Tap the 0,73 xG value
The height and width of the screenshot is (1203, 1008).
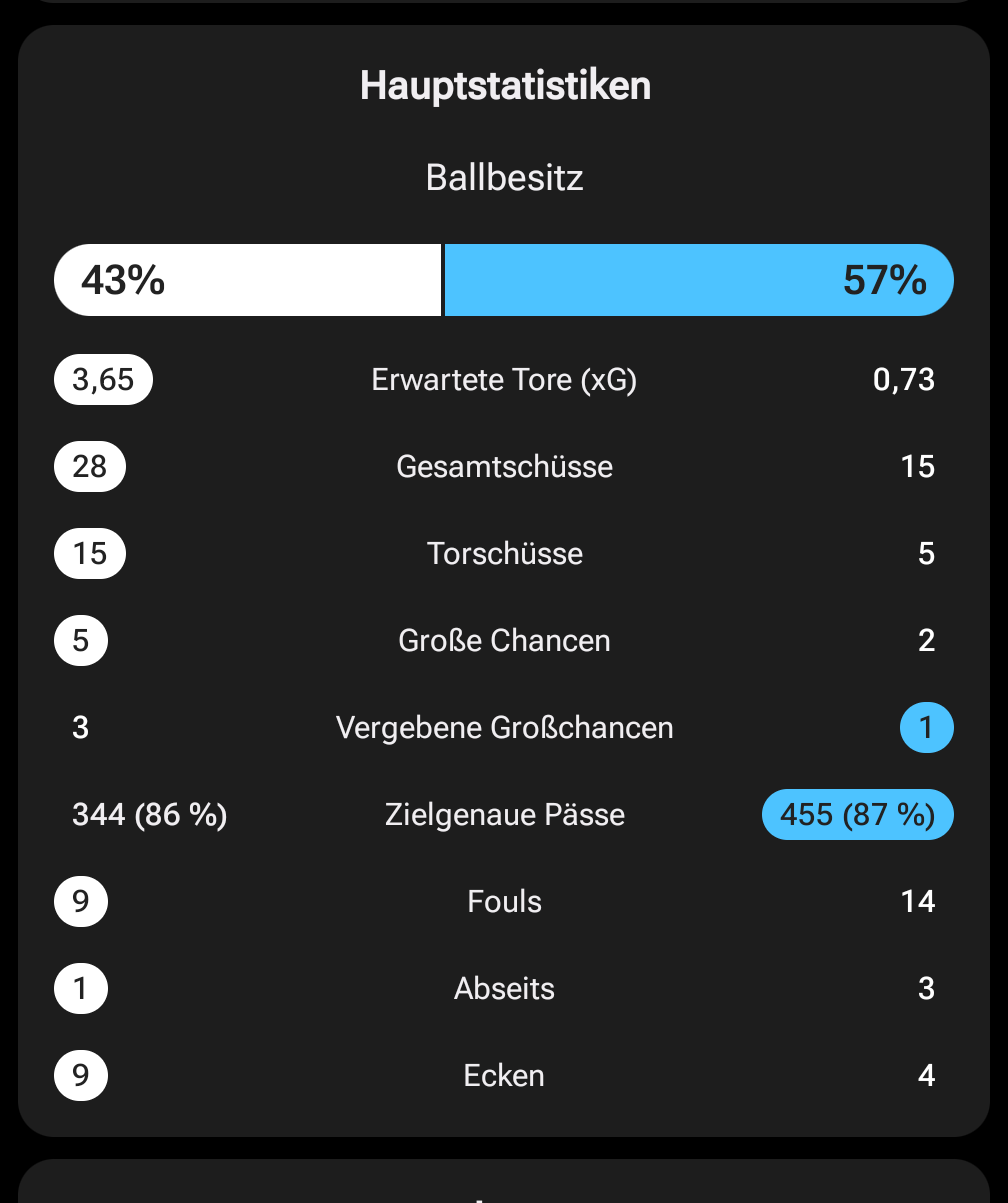pos(903,380)
